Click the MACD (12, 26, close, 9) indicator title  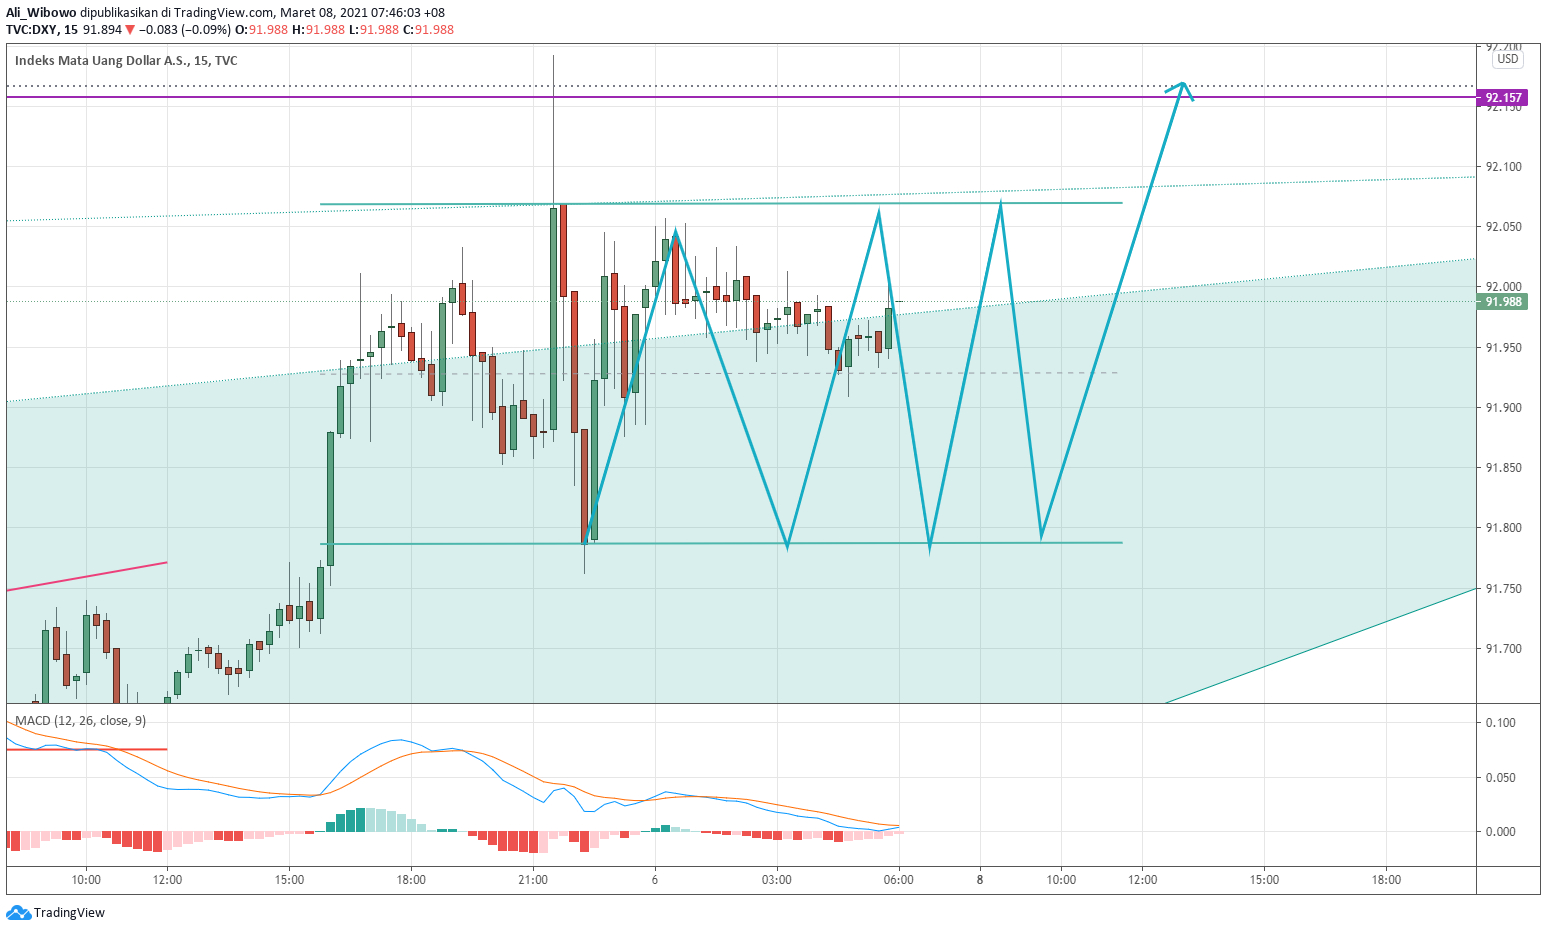click(x=80, y=720)
